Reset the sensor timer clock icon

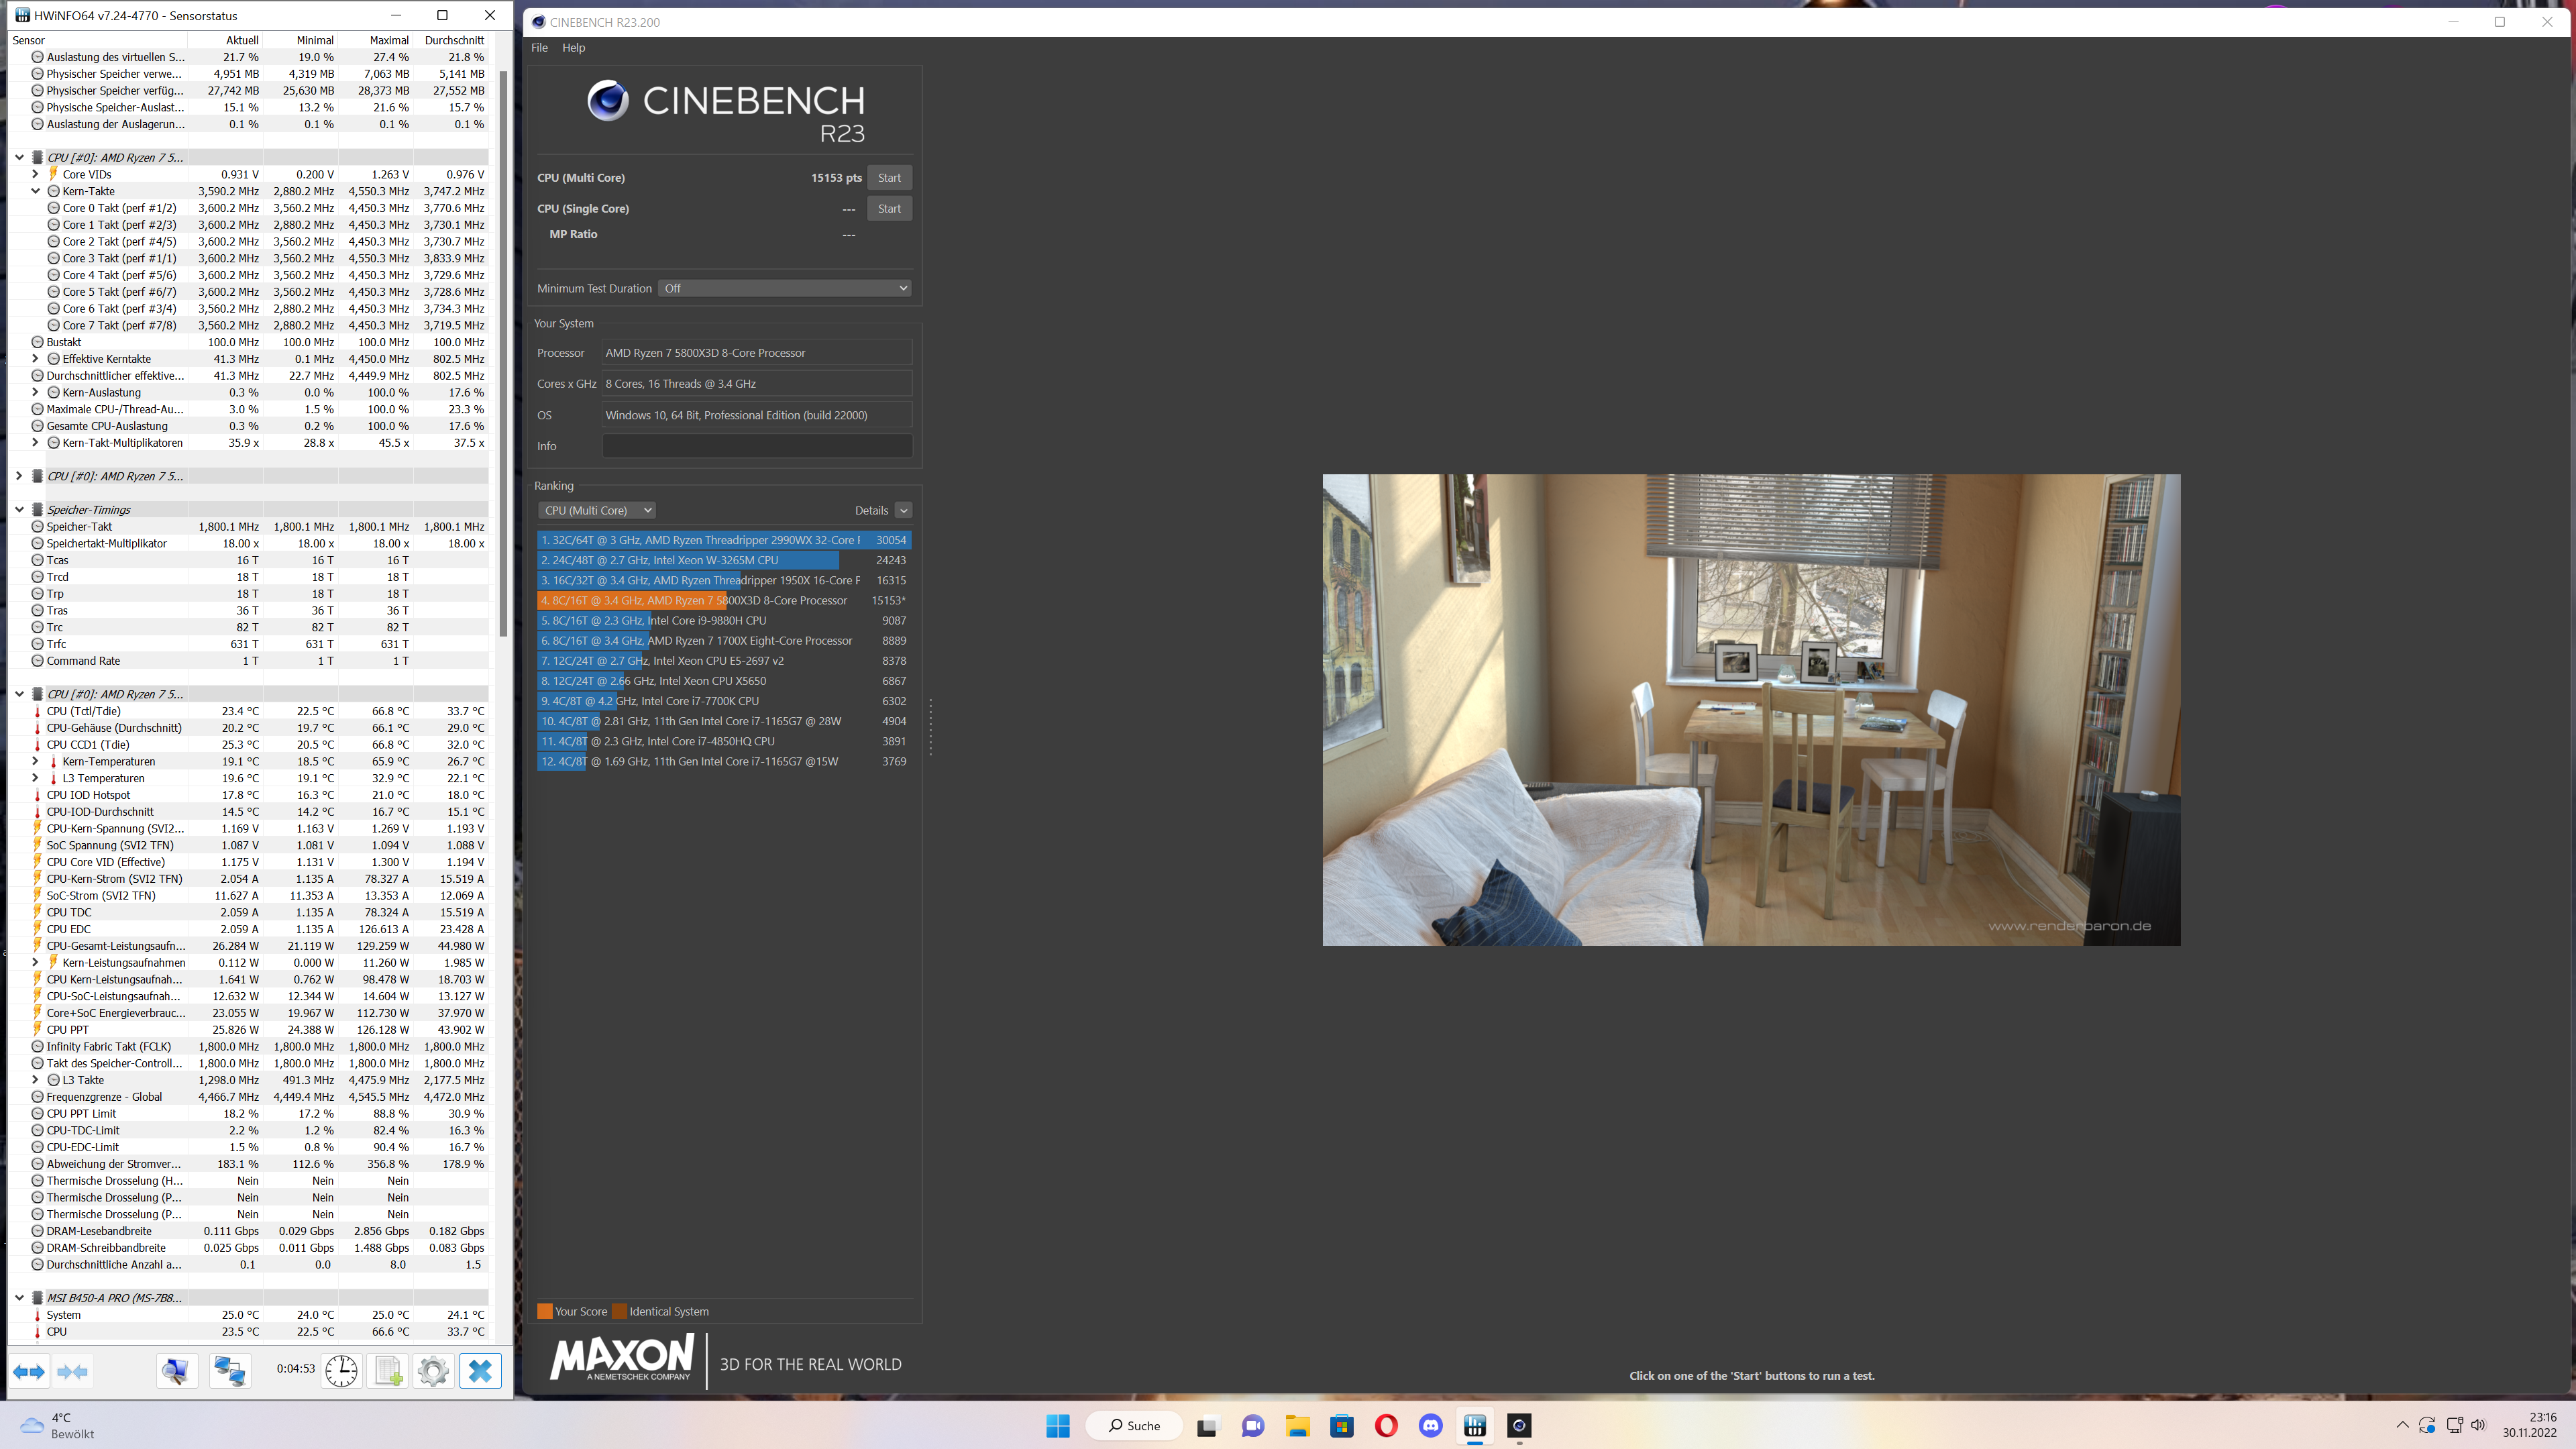(x=341, y=1371)
